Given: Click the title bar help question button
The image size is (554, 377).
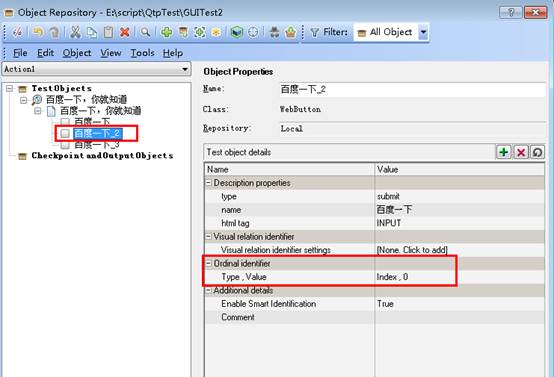Looking at the screenshot, I should (x=511, y=12).
